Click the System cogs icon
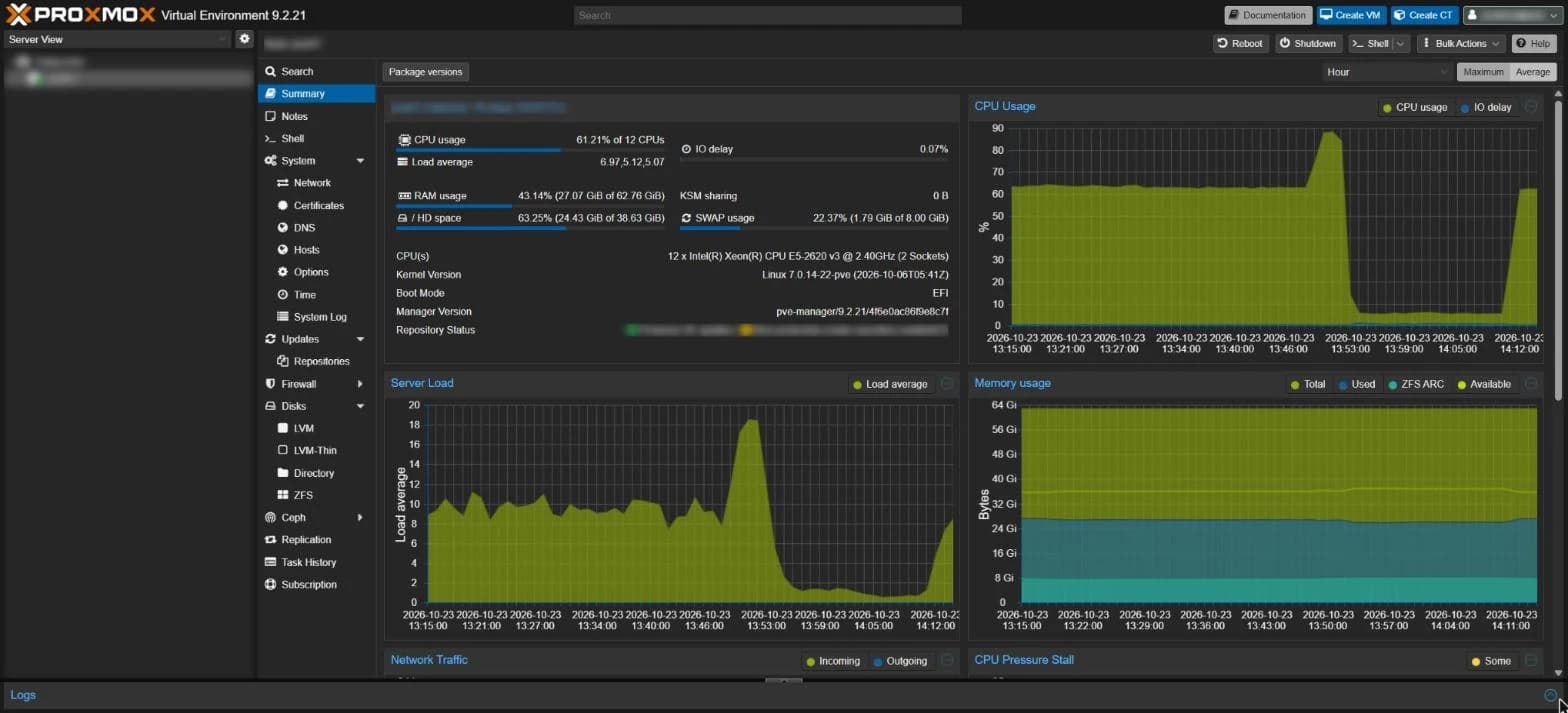Viewport: 1568px width, 713px height. click(x=270, y=161)
